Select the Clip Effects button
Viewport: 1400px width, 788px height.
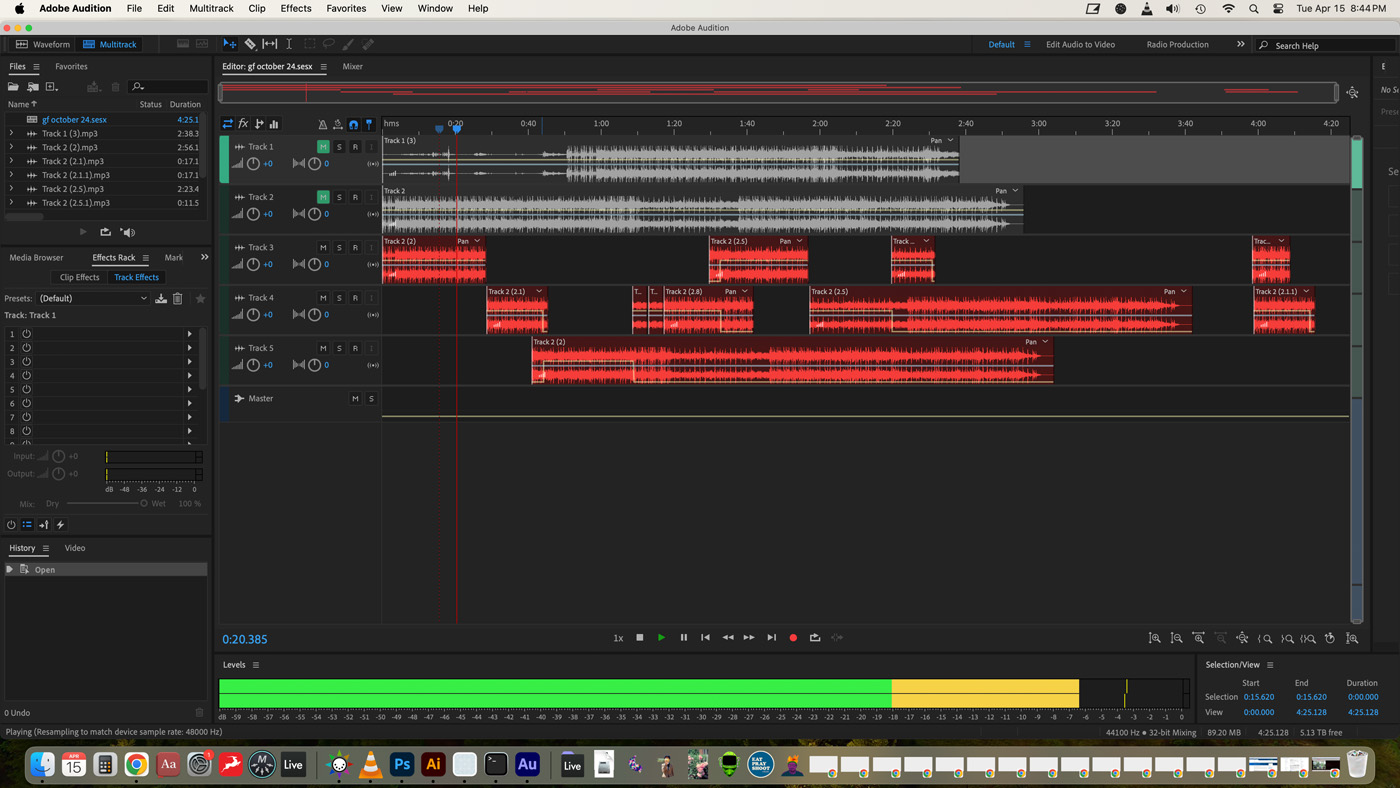click(x=79, y=277)
